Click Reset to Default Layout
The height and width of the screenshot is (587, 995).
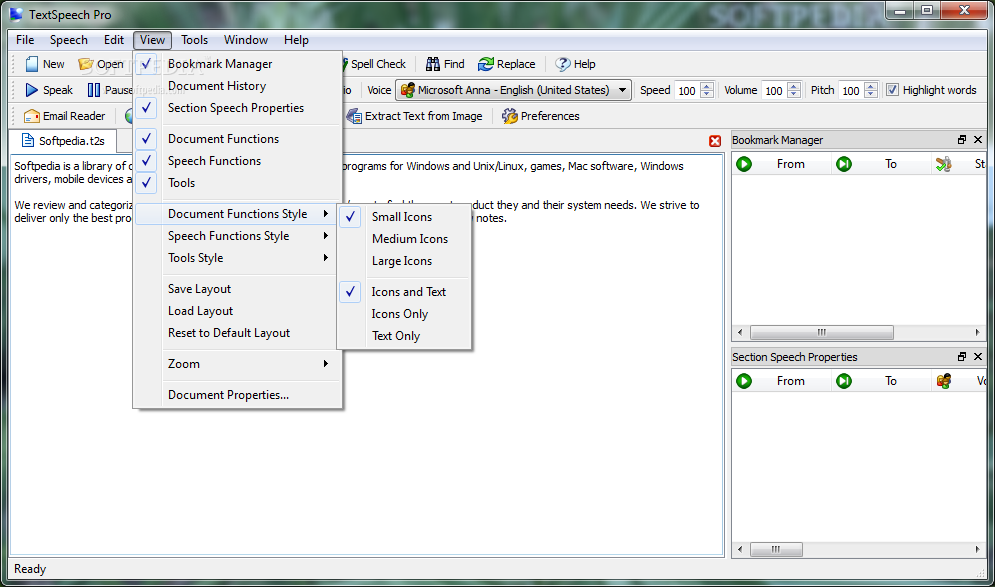[238, 333]
